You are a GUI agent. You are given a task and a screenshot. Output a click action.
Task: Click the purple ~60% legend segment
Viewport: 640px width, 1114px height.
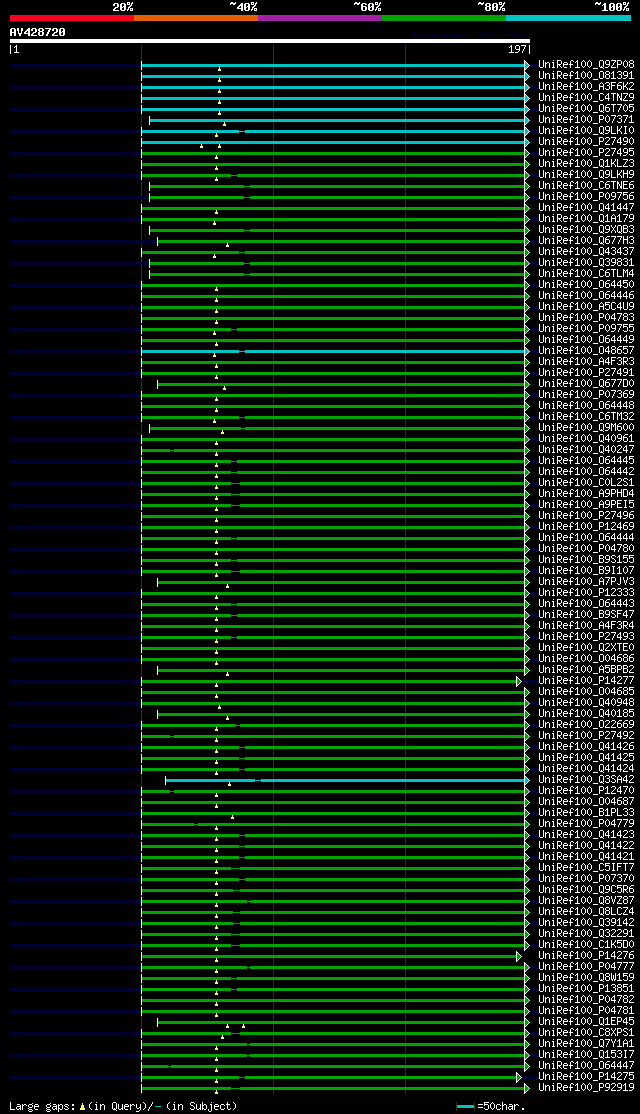(320, 18)
